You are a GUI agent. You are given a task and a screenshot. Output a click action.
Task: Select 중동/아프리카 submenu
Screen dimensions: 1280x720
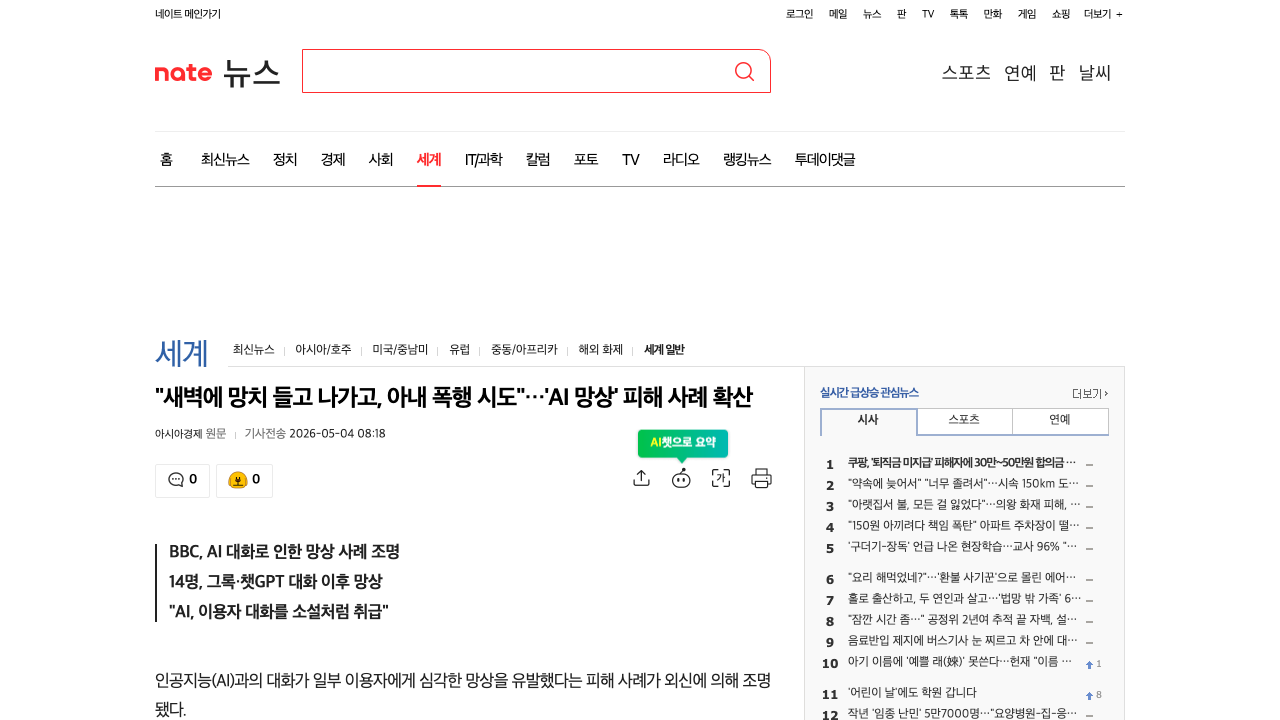point(524,350)
